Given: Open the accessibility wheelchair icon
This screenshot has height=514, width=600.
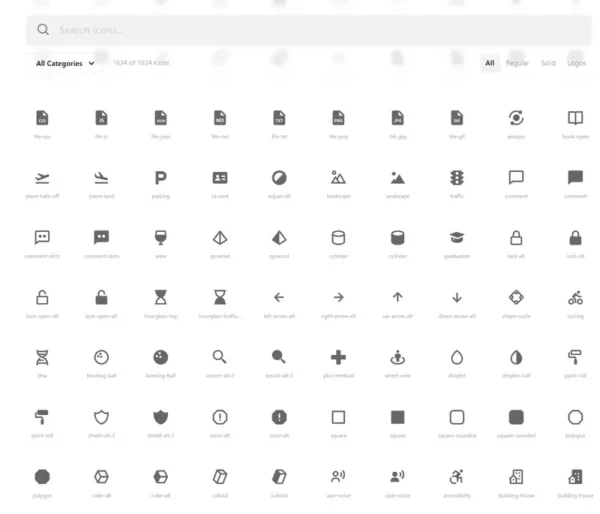Looking at the screenshot, I should 457,477.
